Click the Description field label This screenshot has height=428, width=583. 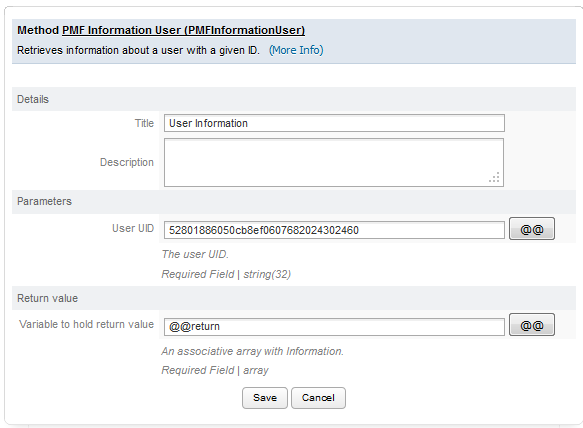[127, 162]
